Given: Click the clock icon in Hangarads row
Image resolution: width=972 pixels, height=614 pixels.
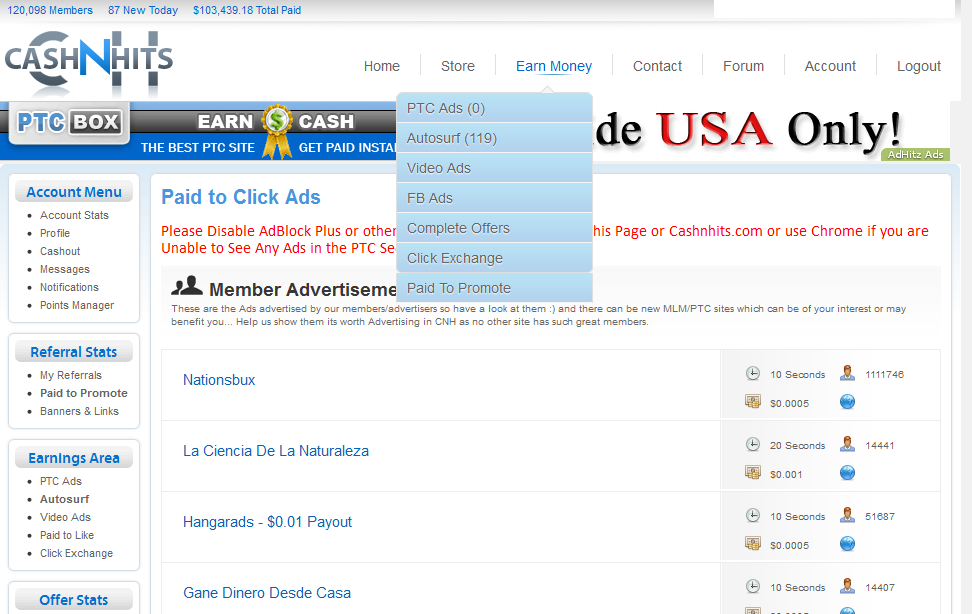Looking at the screenshot, I should coord(753,515).
